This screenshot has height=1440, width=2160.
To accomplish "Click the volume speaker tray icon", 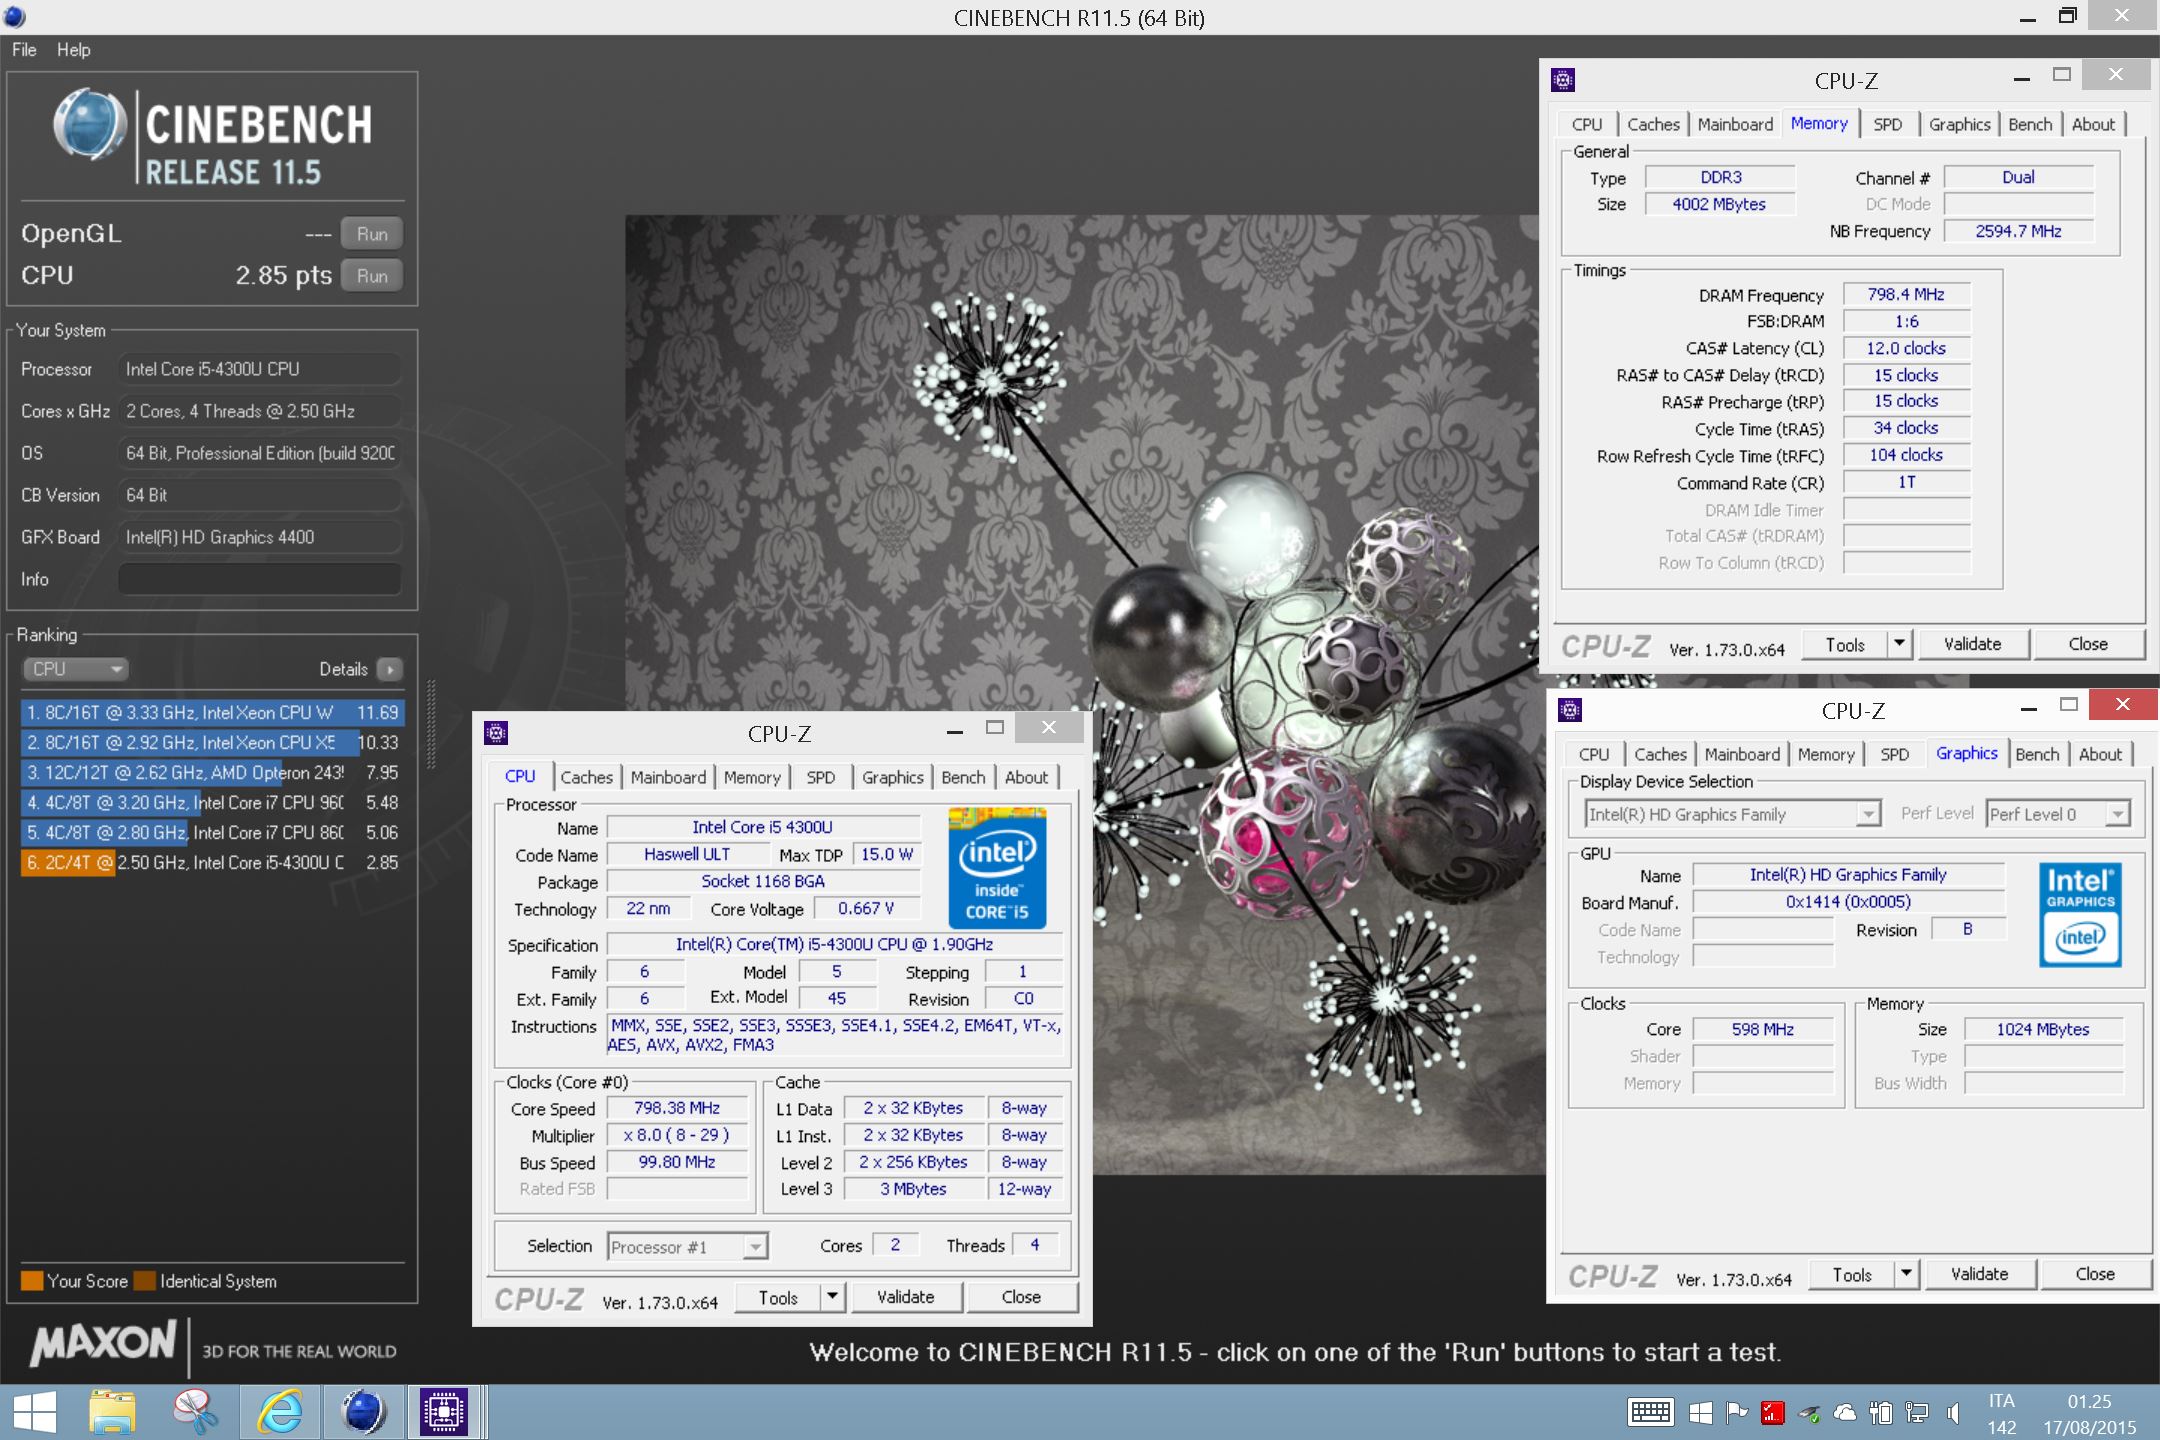I will 1952,1413.
